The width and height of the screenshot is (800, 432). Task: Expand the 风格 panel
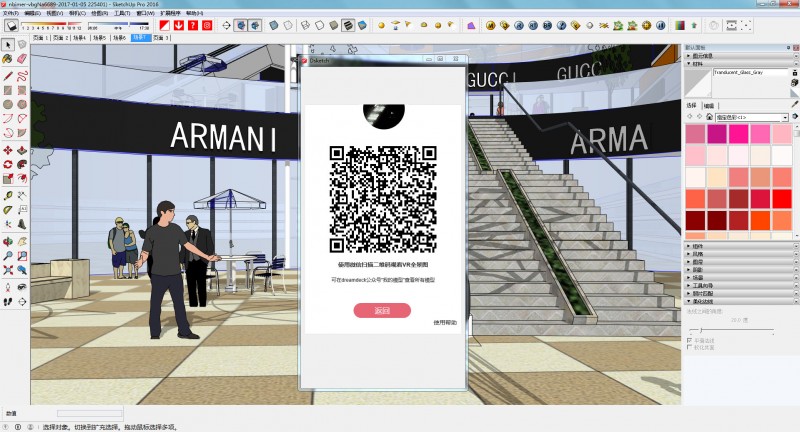741,253
